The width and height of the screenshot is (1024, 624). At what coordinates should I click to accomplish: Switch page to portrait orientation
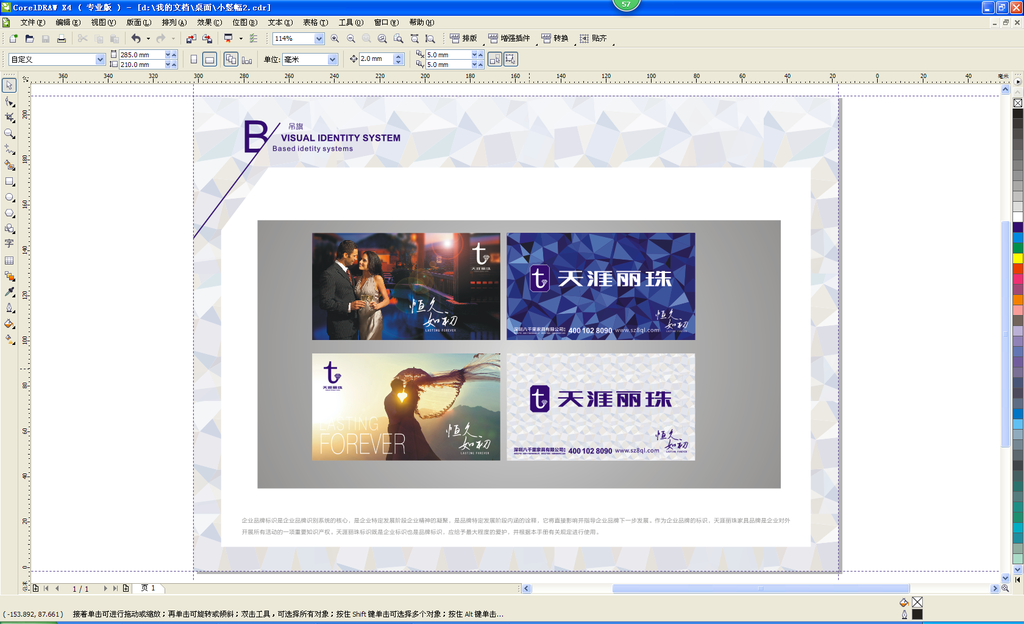pos(193,59)
